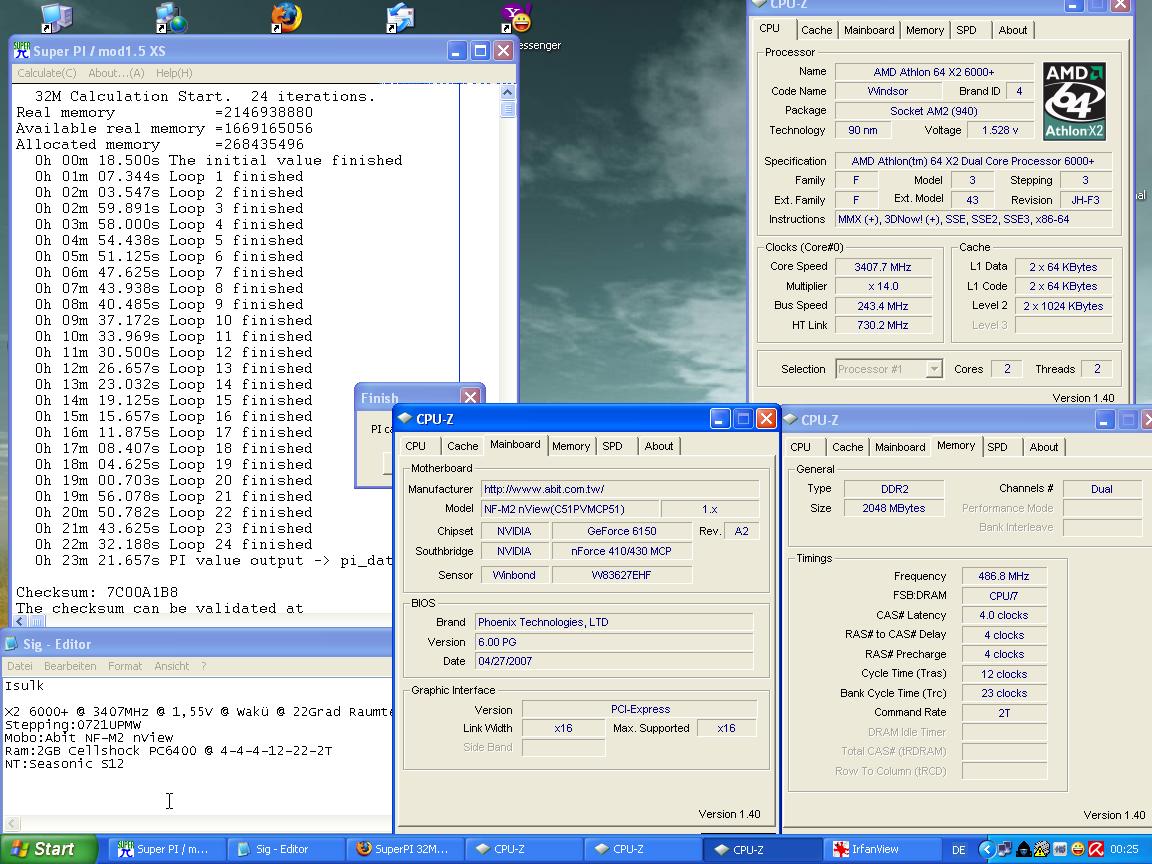Select Memory tab in CPU-Z Mainboard window
This screenshot has height=864, width=1152.
tap(571, 446)
